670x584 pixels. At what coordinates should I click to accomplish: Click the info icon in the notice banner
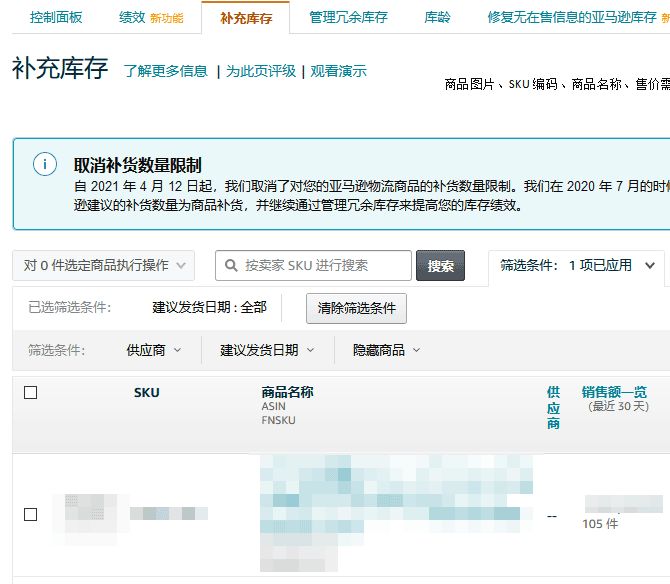pos(45,165)
